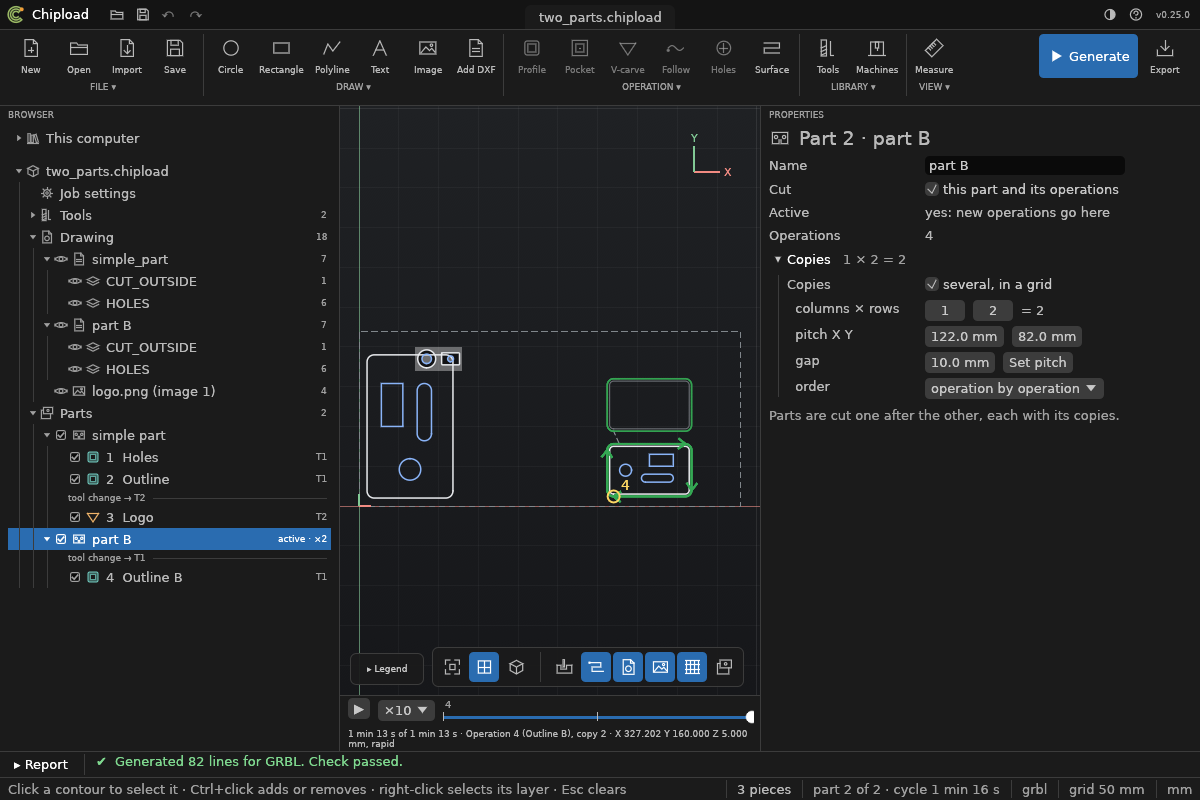Open the DRAW group menu
The height and width of the screenshot is (800, 1200).
pyautogui.click(x=353, y=87)
